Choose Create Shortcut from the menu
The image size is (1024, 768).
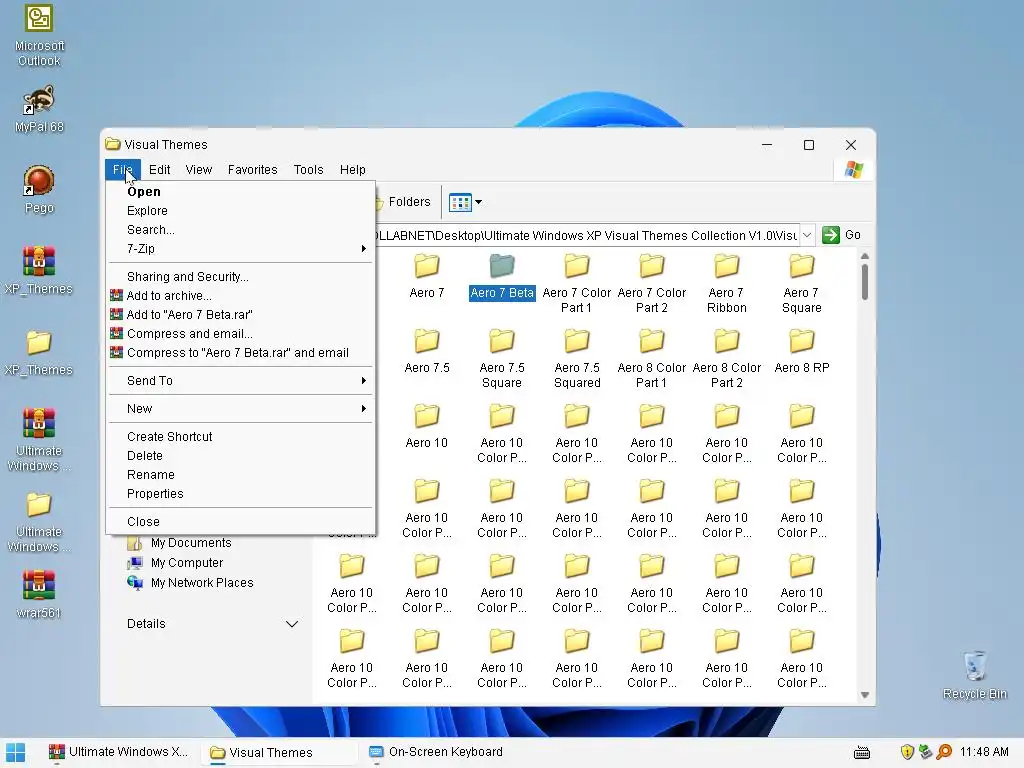point(240,437)
